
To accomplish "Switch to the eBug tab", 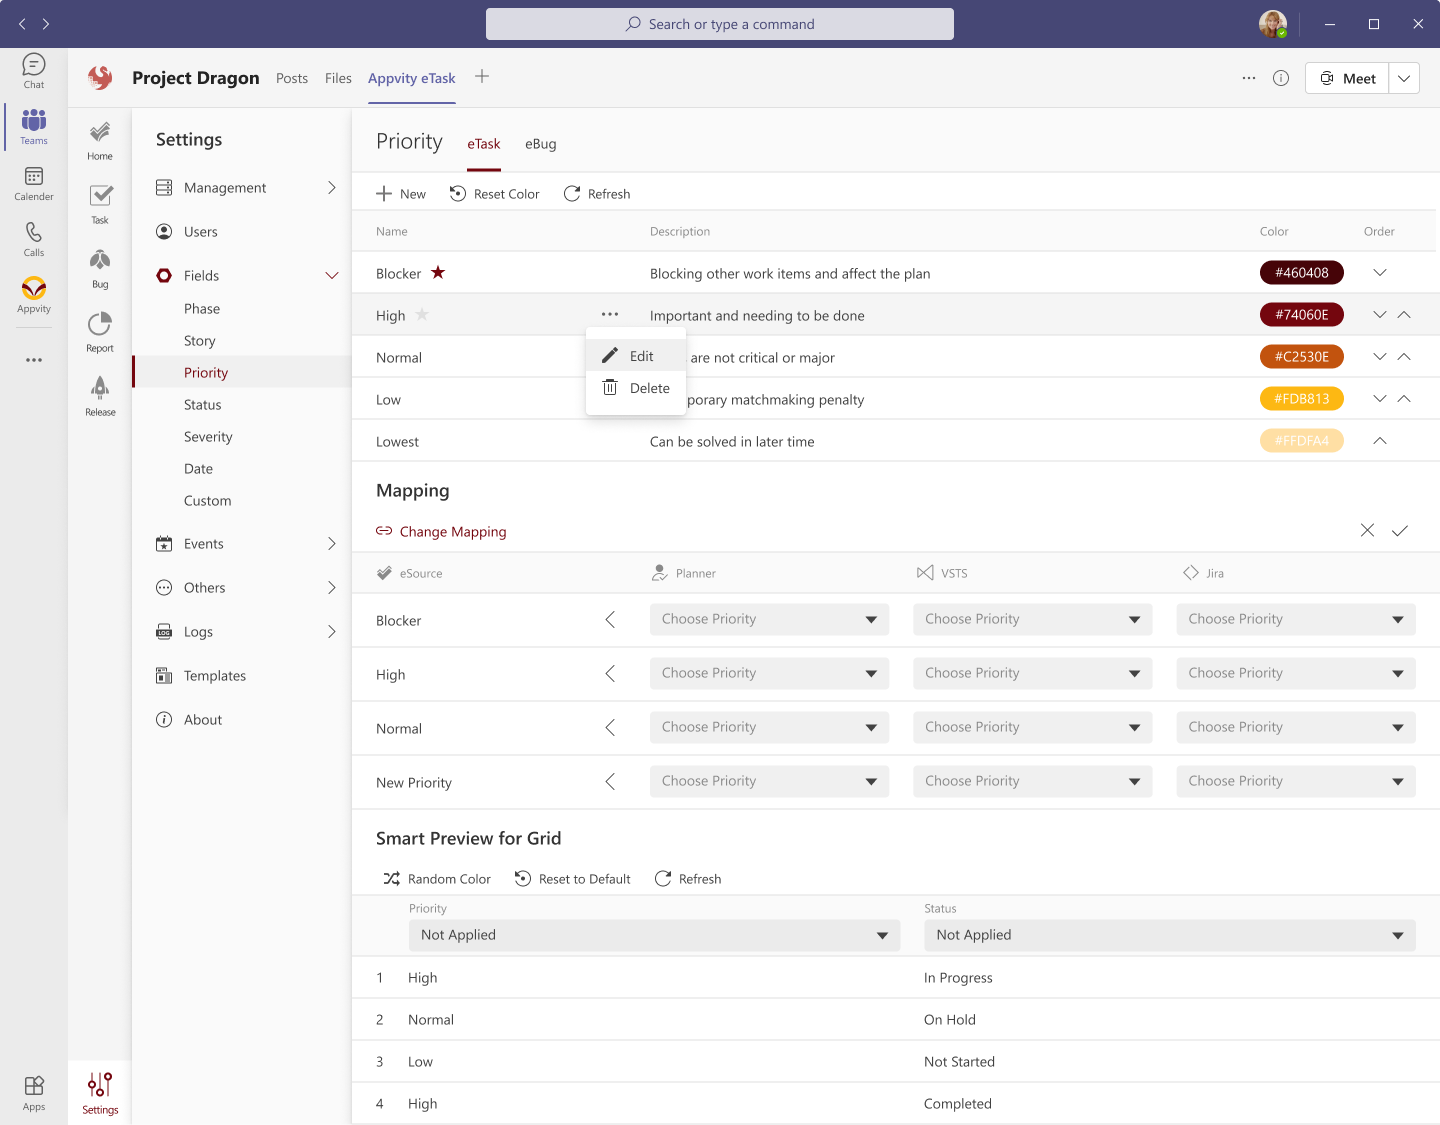I will [x=540, y=144].
